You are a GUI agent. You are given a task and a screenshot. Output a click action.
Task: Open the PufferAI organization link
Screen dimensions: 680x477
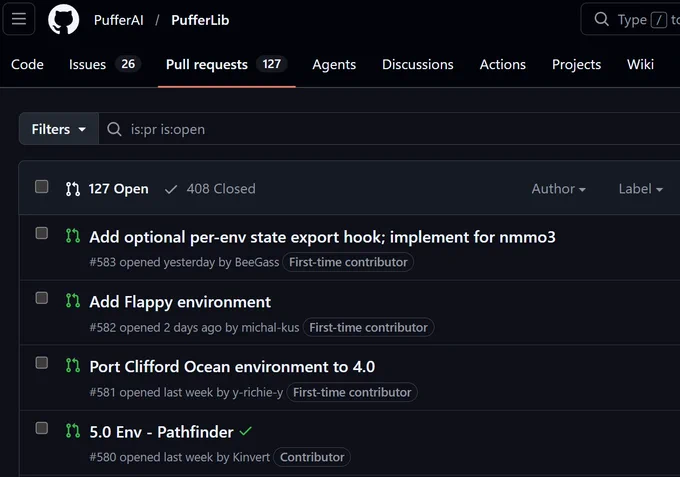pyautogui.click(x=119, y=20)
